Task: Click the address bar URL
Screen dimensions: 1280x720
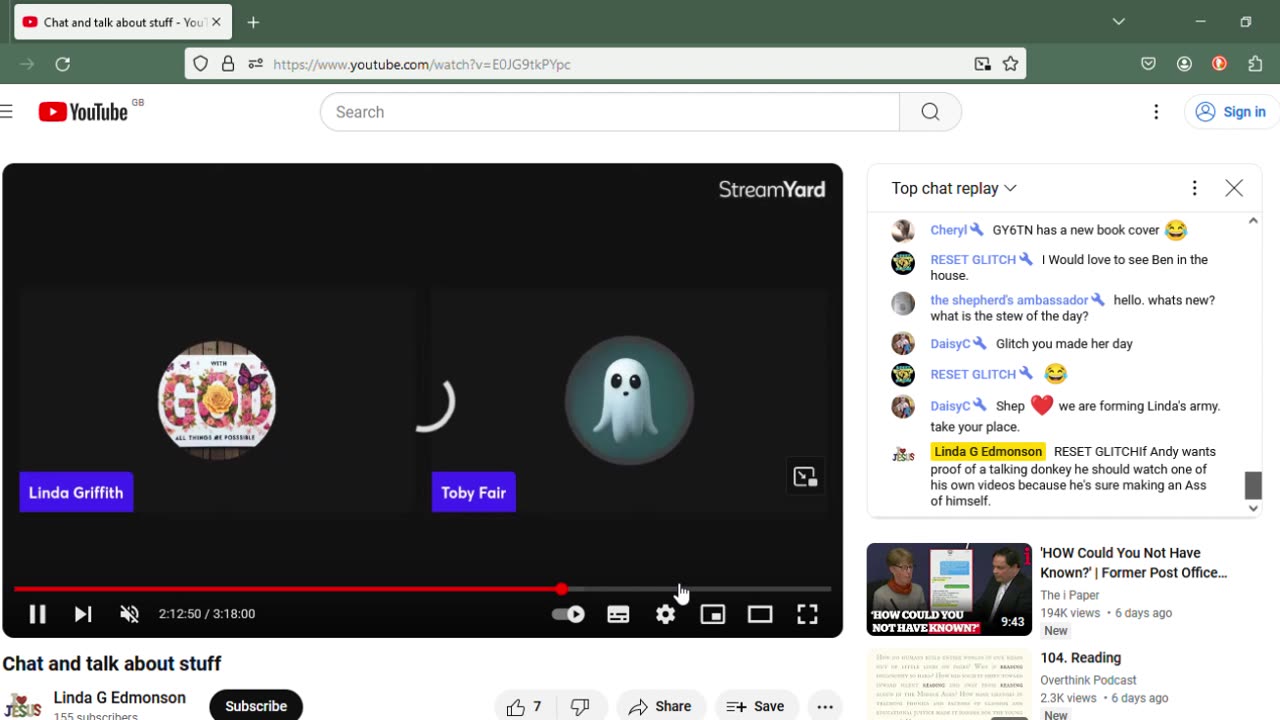Action: coord(422,64)
